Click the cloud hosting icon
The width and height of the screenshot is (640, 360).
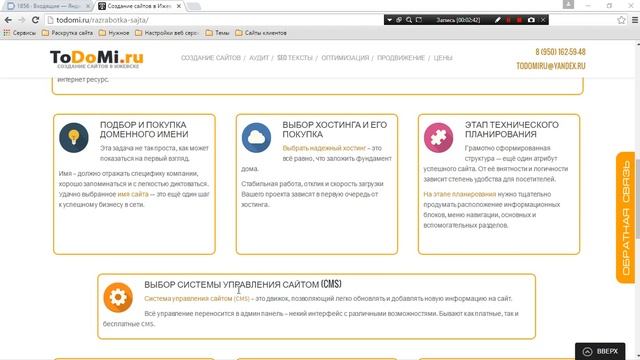click(256, 138)
